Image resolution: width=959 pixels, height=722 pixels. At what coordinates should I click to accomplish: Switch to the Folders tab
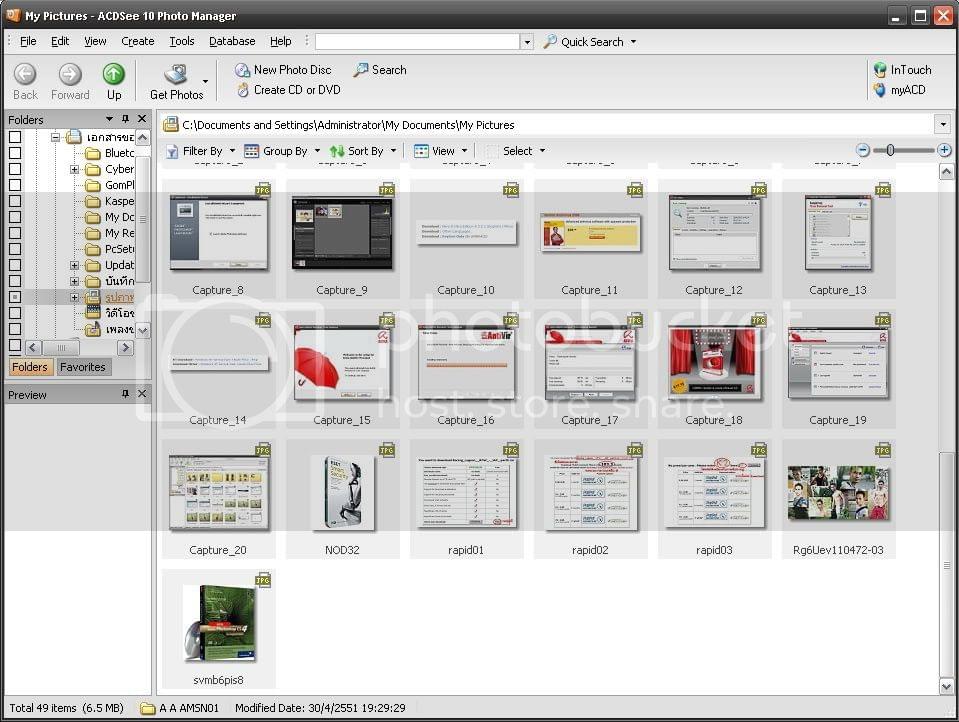[30, 367]
